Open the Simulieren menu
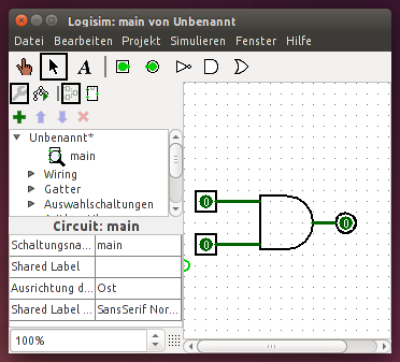This screenshot has width=400, height=362. (x=198, y=41)
